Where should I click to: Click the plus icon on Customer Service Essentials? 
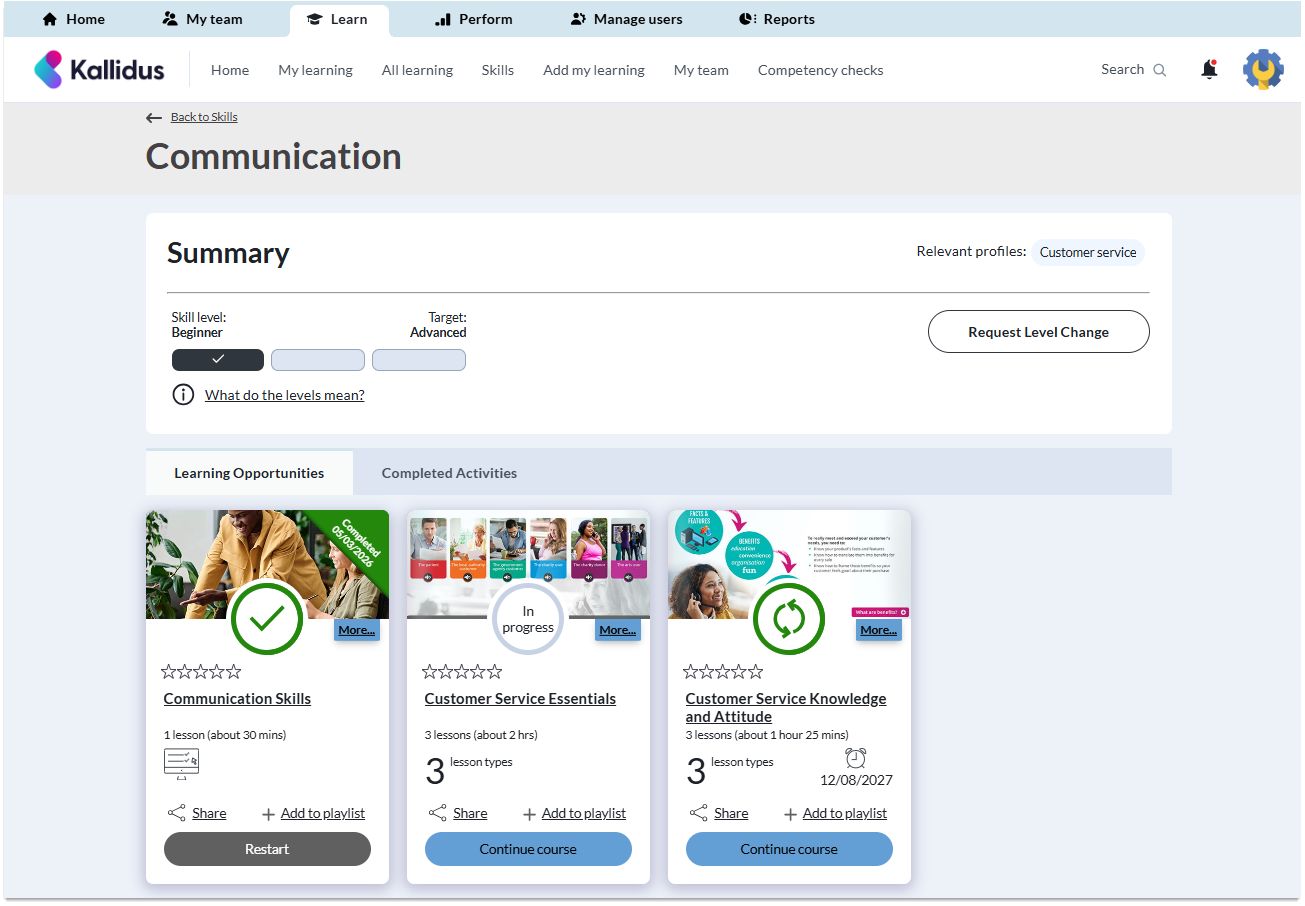point(529,814)
